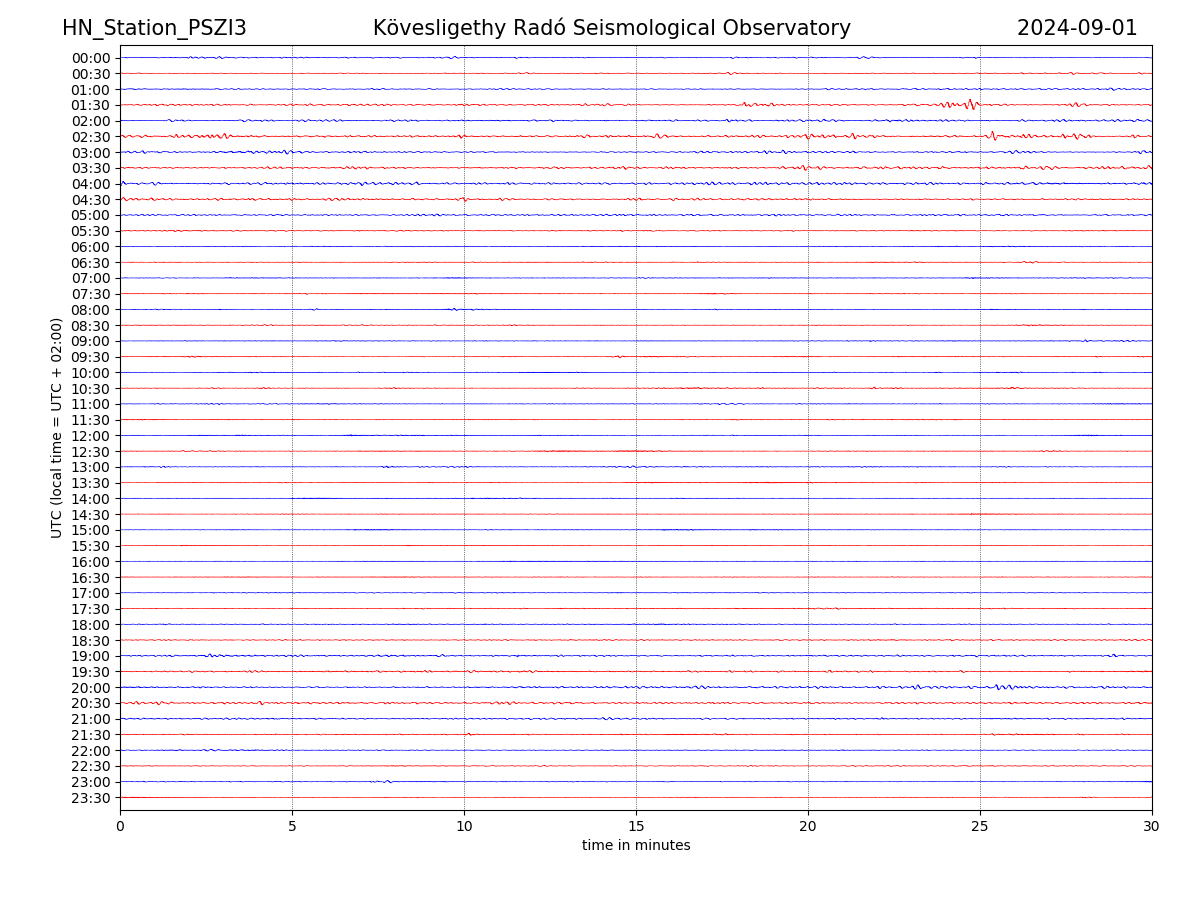Select the 19:30 trace time label

[x=91, y=672]
